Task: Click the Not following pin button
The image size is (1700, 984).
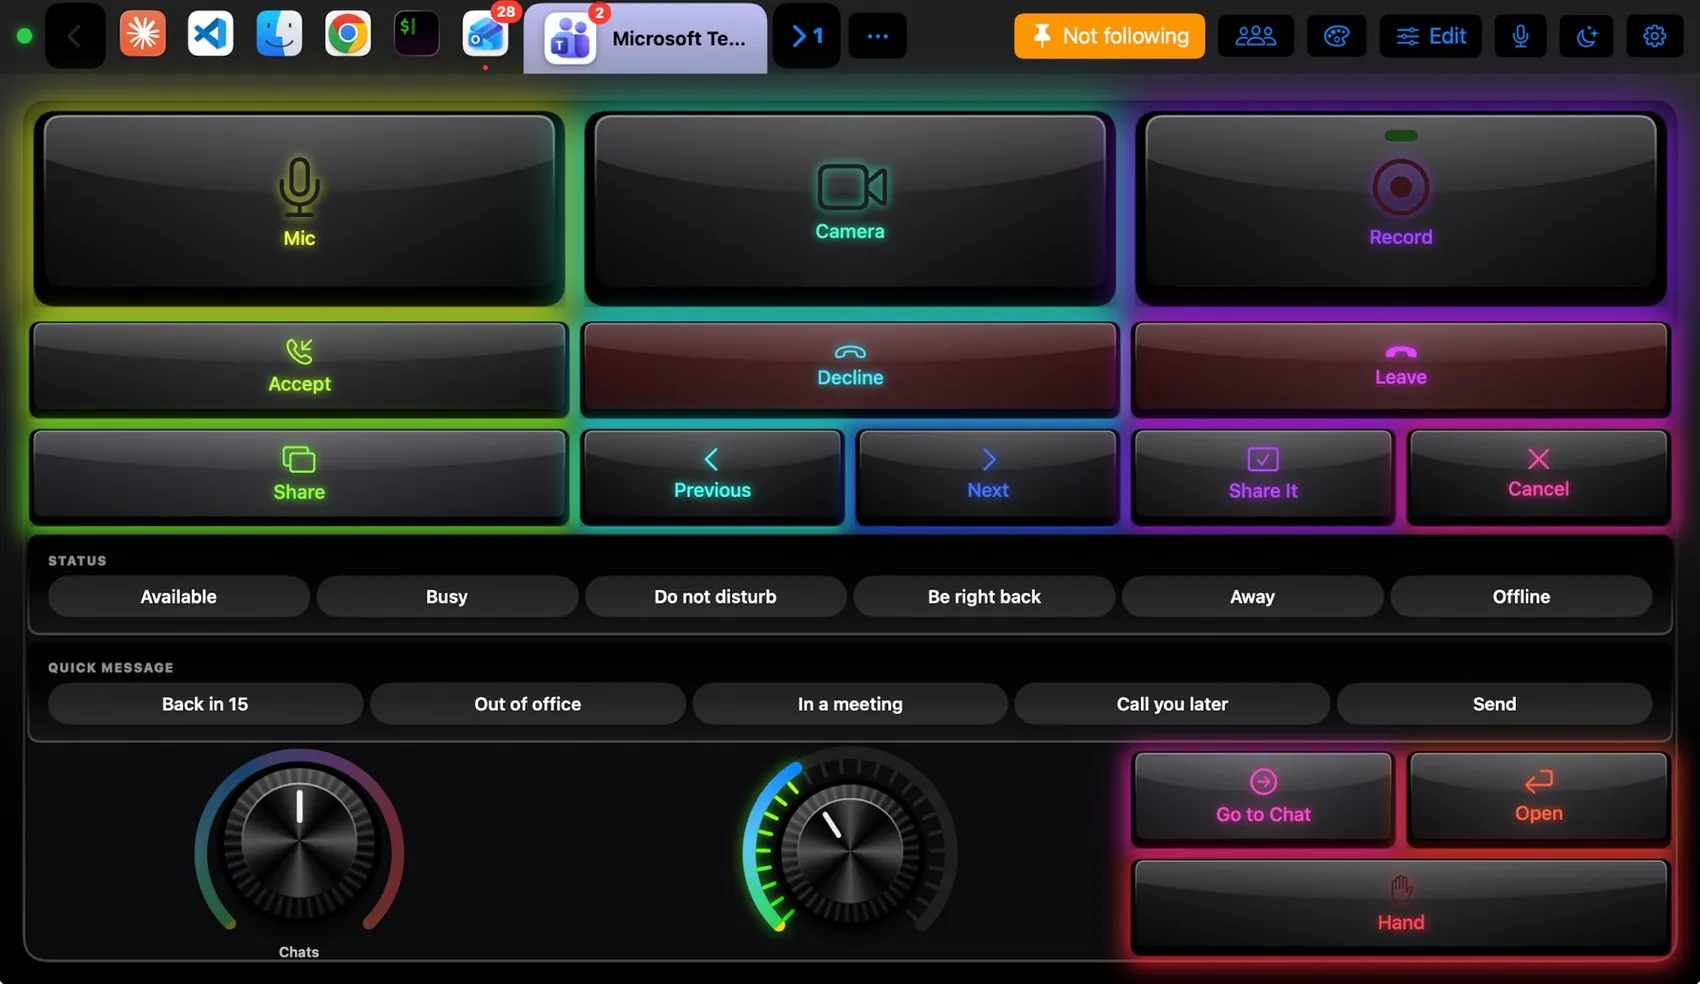Action: coord(1109,36)
